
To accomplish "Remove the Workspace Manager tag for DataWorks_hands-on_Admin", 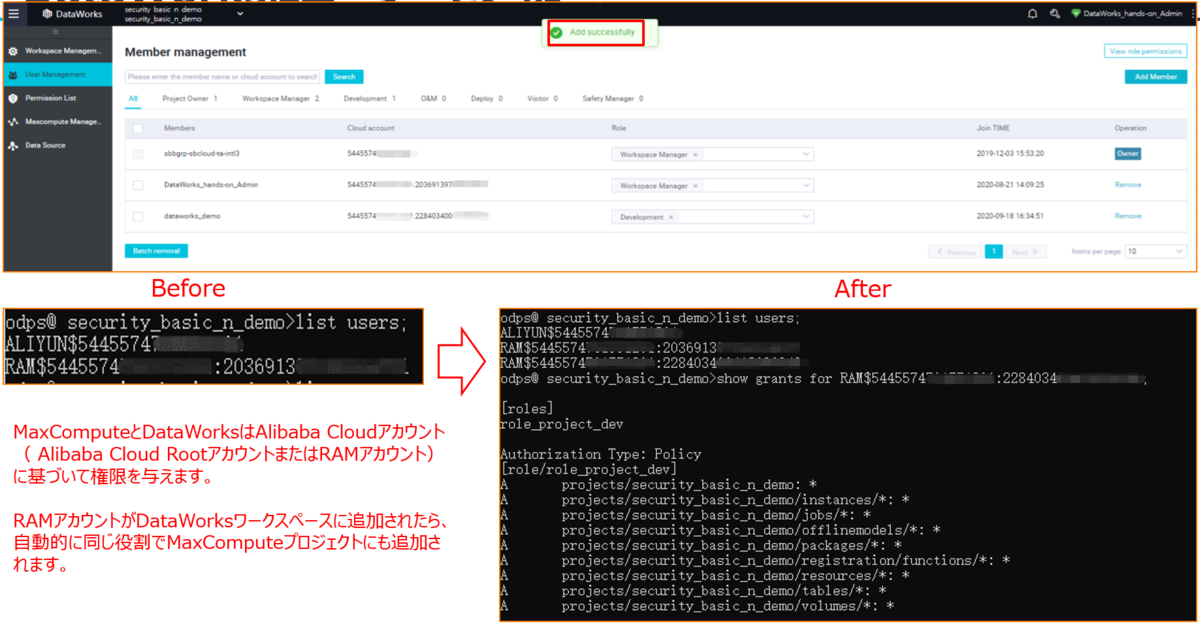I will pos(695,185).
